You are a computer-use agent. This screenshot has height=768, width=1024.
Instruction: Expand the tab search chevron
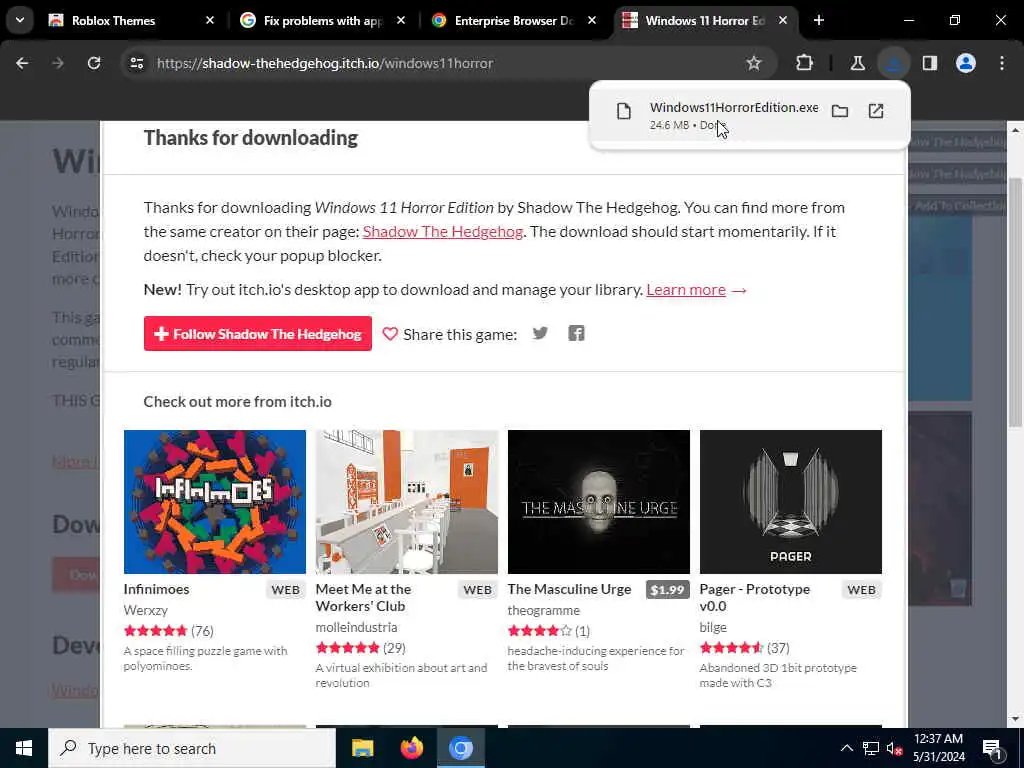(x=20, y=20)
